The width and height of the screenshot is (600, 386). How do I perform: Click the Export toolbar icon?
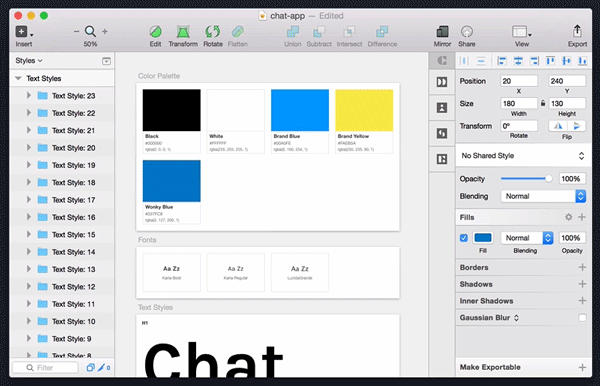point(577,32)
